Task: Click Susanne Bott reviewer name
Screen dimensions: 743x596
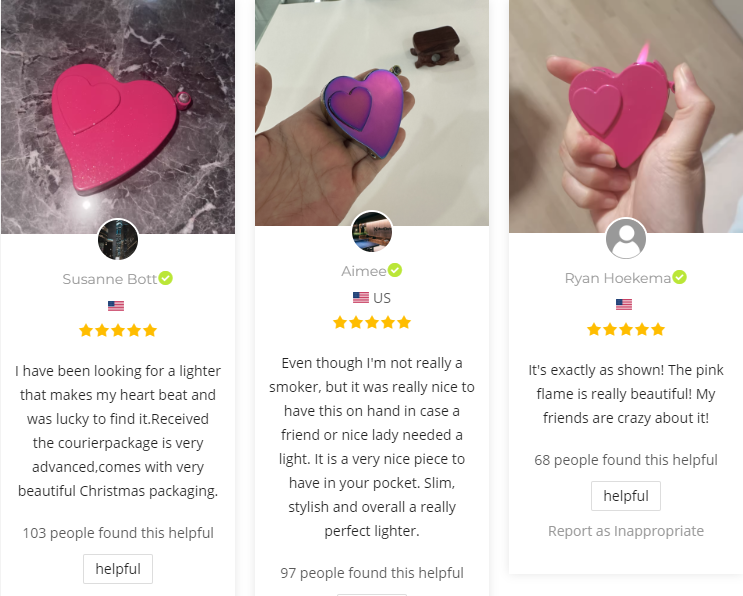Action: point(109,279)
